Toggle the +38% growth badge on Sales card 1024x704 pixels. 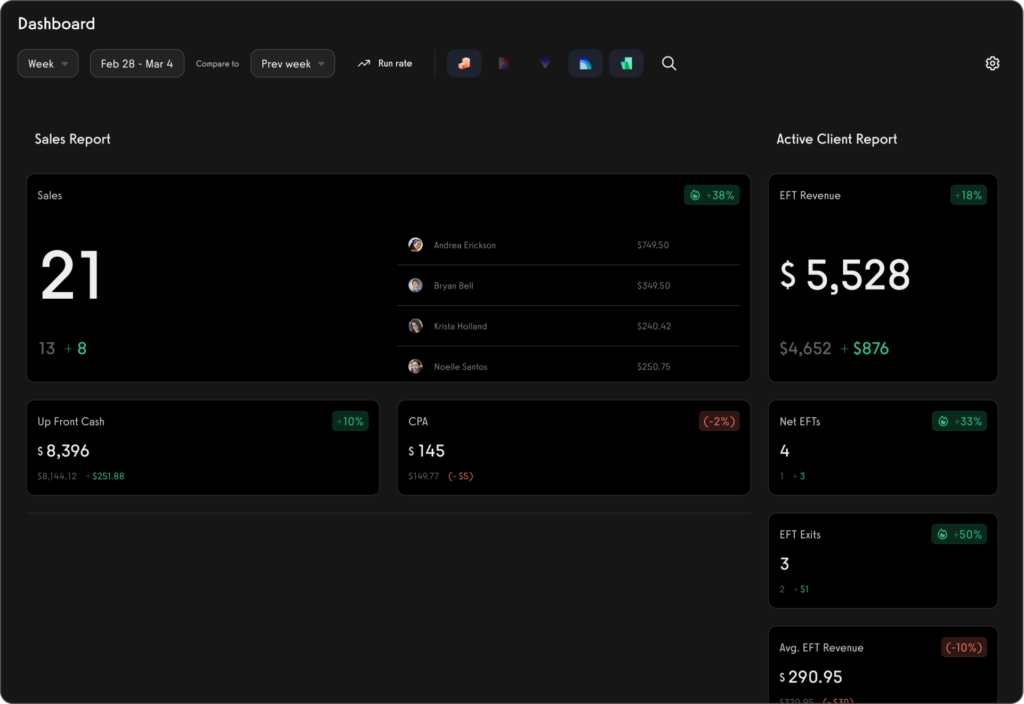click(712, 195)
